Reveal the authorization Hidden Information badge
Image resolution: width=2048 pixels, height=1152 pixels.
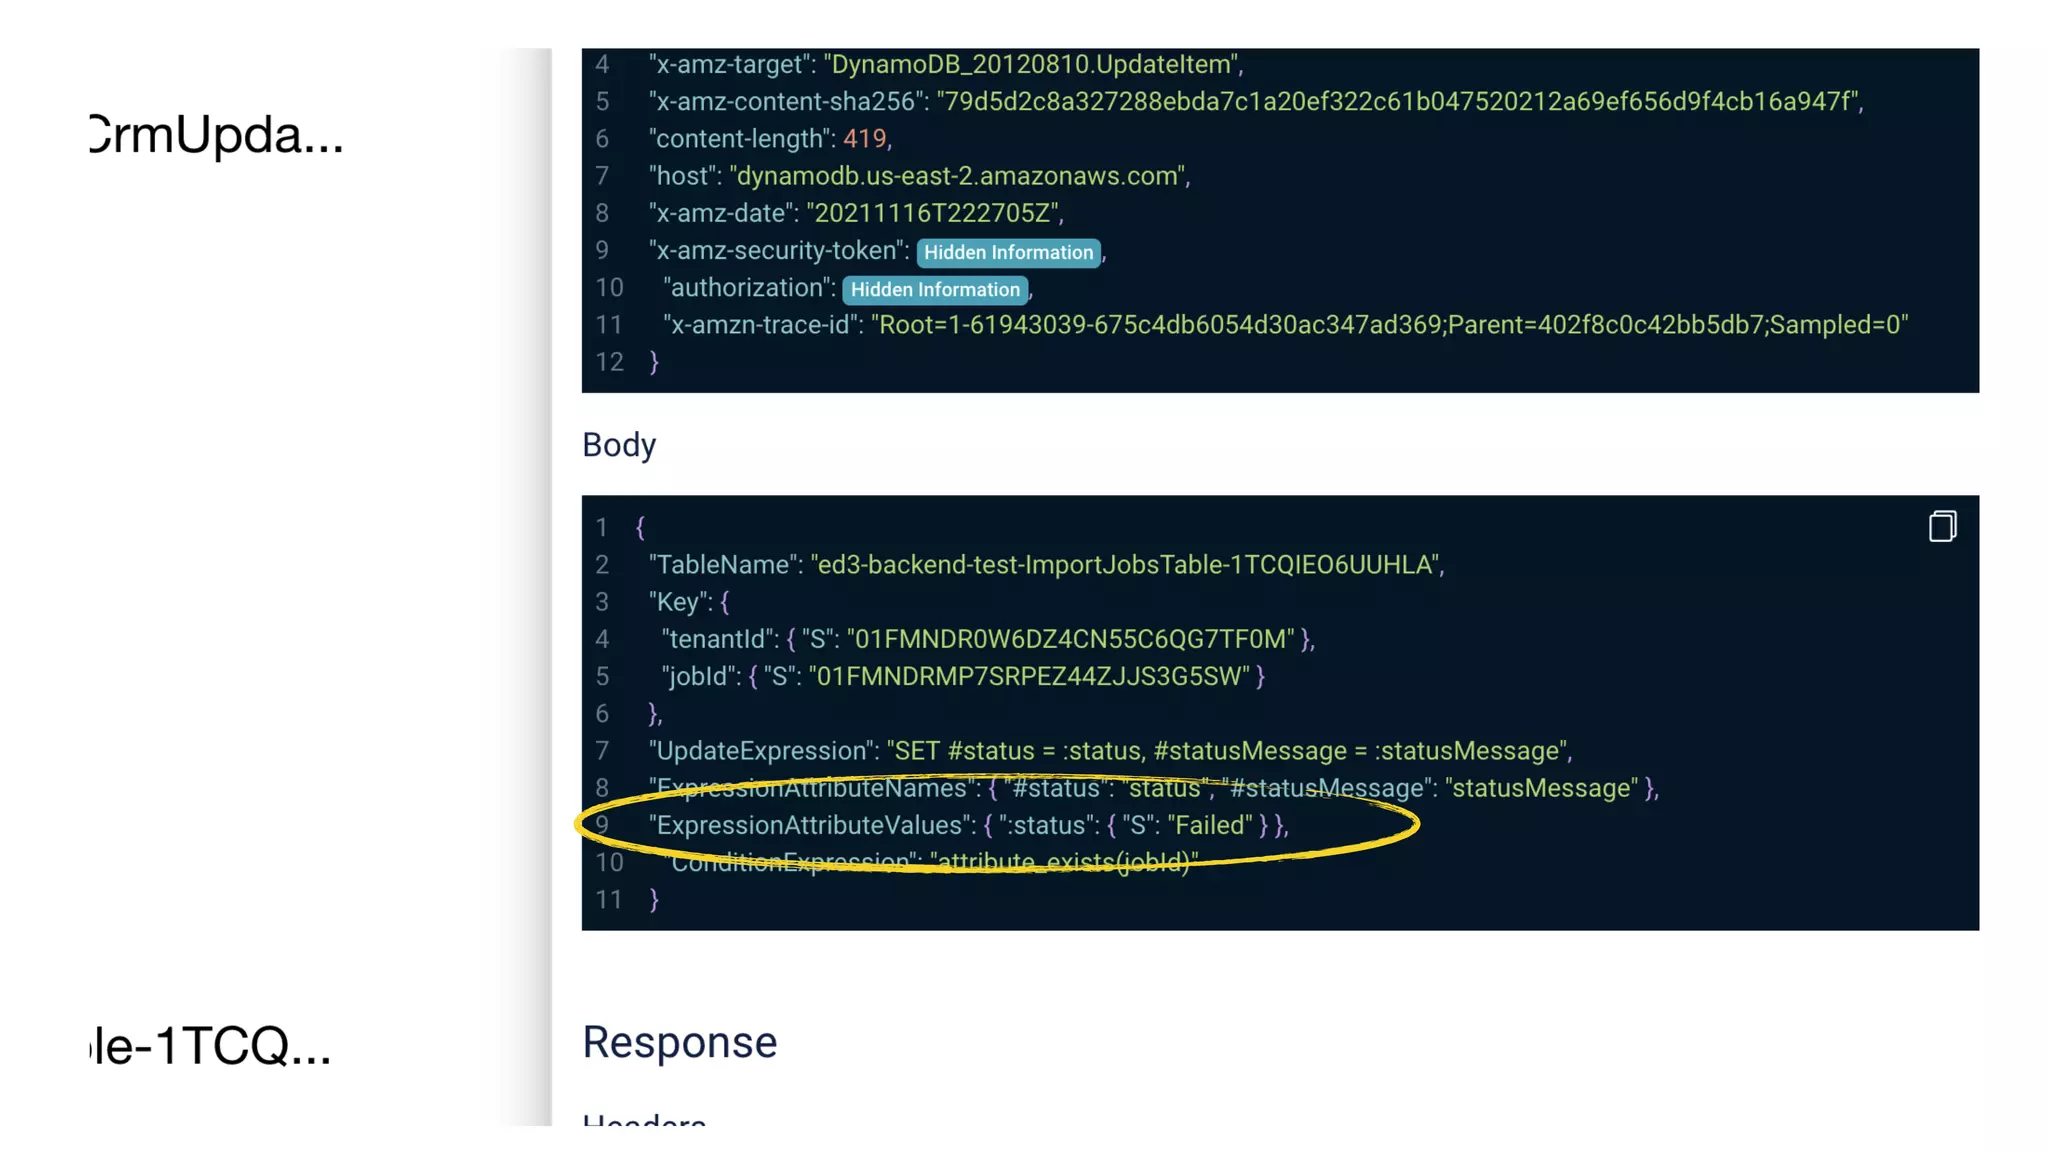[935, 290]
